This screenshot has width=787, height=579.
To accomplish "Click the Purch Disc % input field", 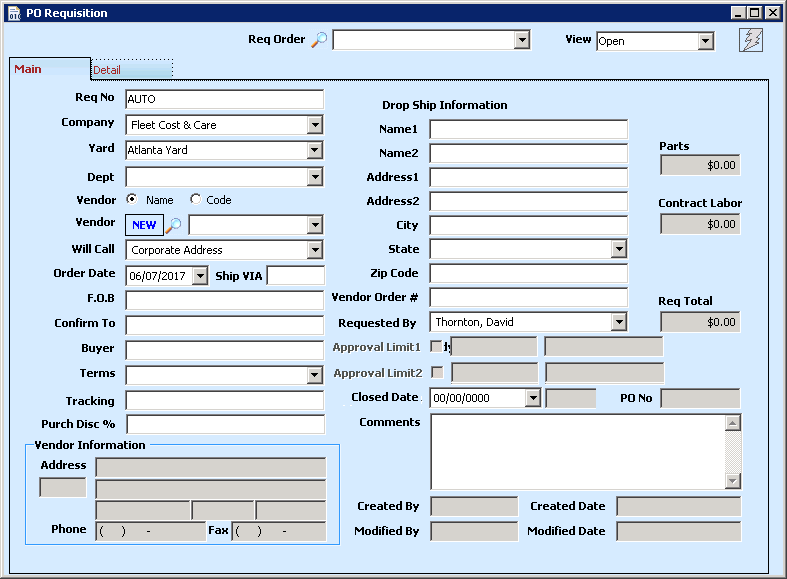I will pos(225,424).
